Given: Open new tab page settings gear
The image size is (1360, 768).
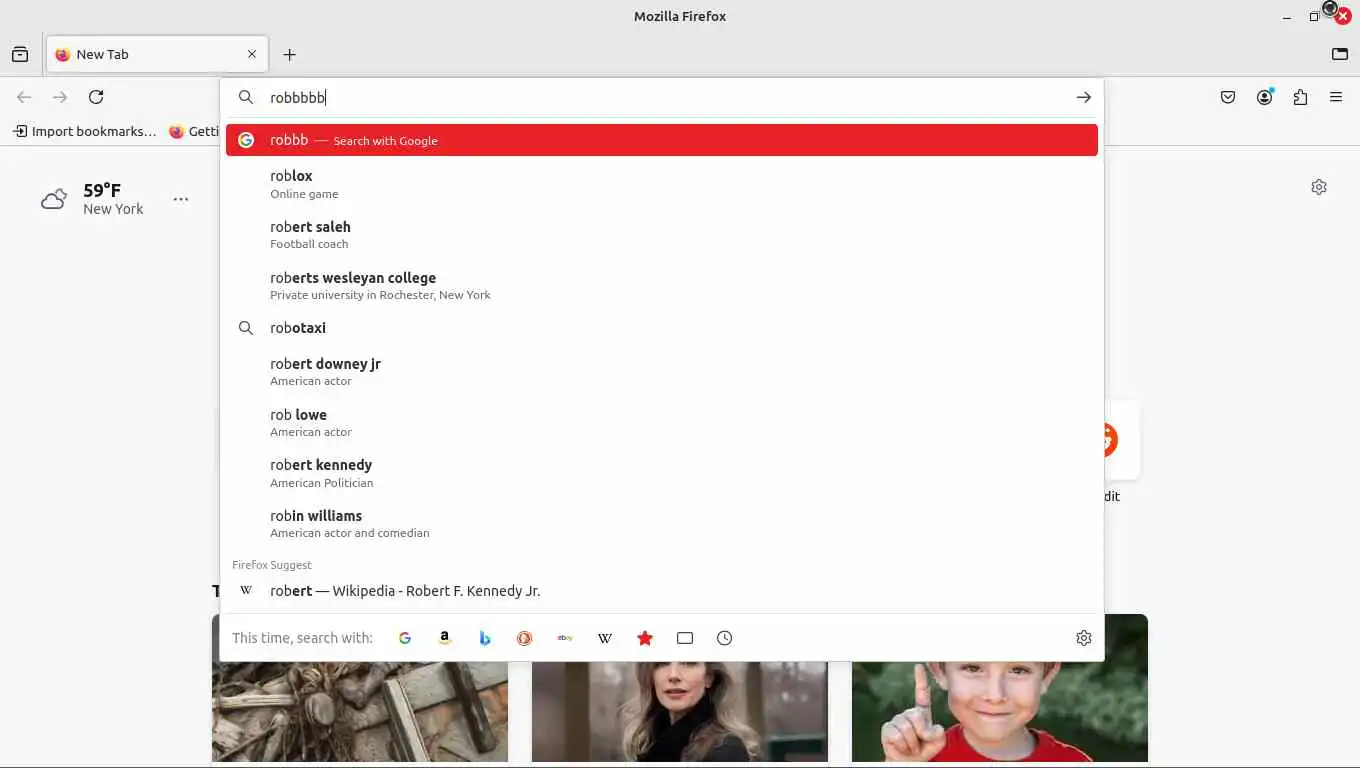Looking at the screenshot, I should tap(1319, 187).
